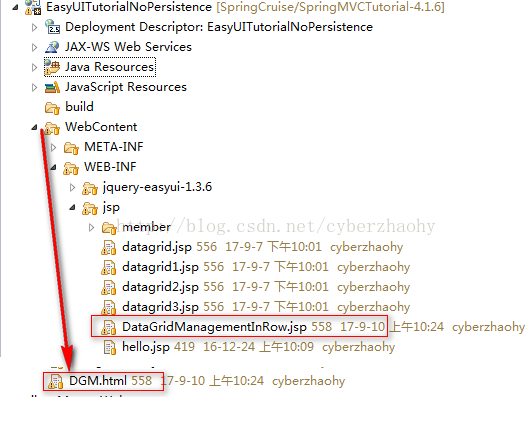The width and height of the screenshot is (532, 430).
Task: Select the jsp folder label
Action: click(111, 207)
